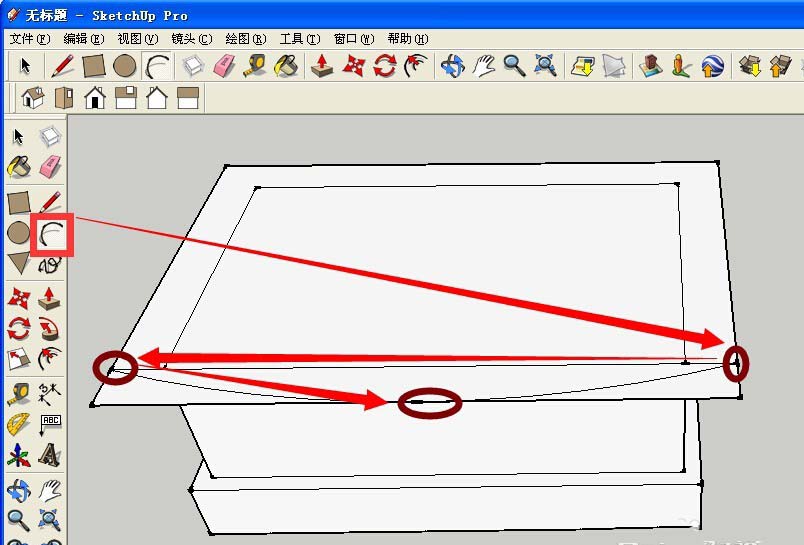This screenshot has width=804, height=545.
Task: Click the Toggle Terrain icon
Action: coord(614,66)
